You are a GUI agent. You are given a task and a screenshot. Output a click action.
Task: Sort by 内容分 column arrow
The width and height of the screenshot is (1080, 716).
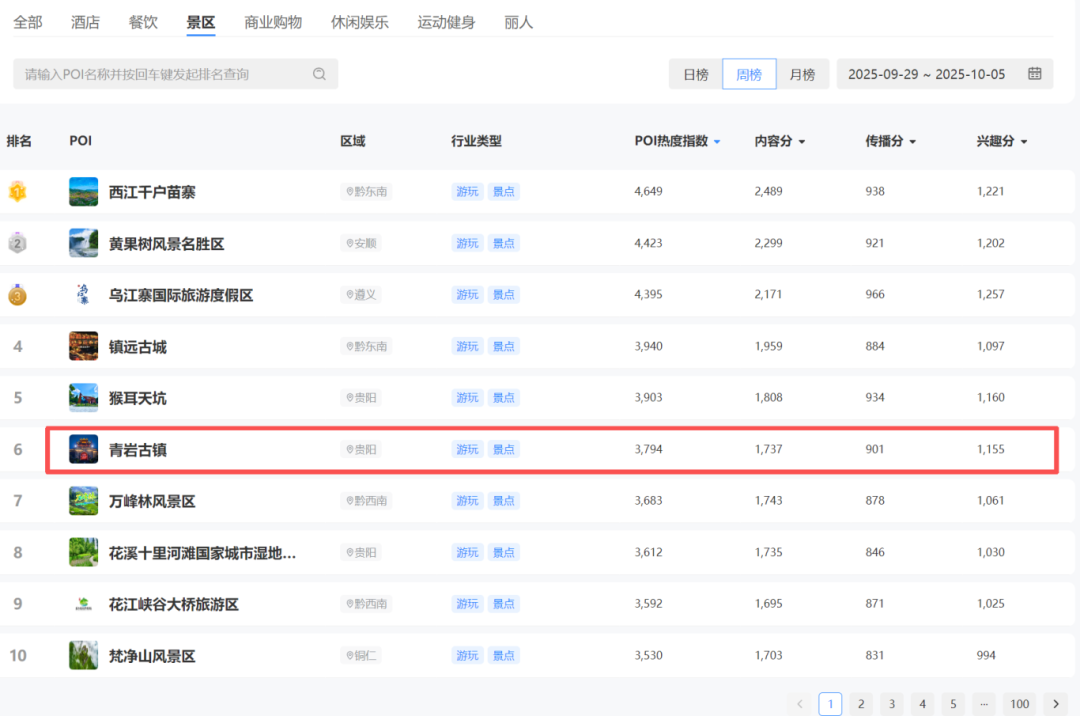coord(802,142)
